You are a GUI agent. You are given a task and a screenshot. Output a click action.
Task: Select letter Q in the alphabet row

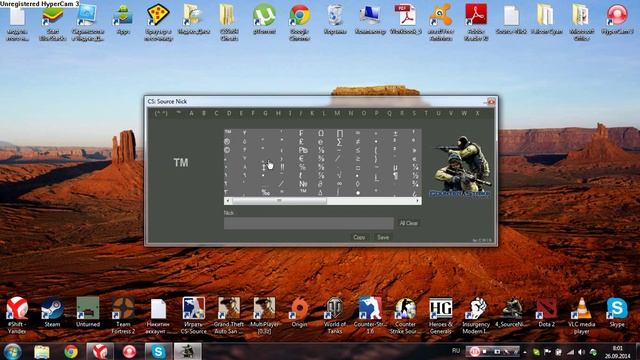coord(389,113)
